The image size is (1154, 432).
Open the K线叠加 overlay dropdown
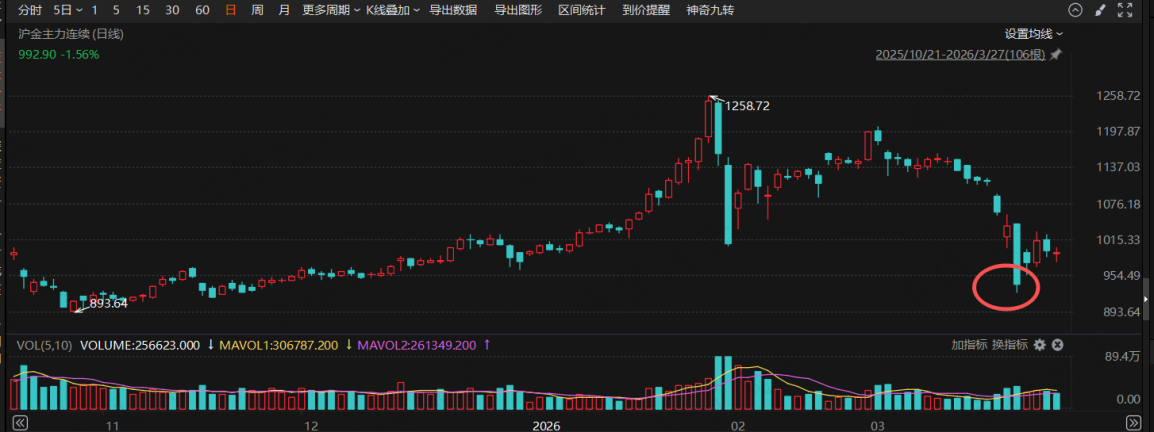click(x=393, y=10)
